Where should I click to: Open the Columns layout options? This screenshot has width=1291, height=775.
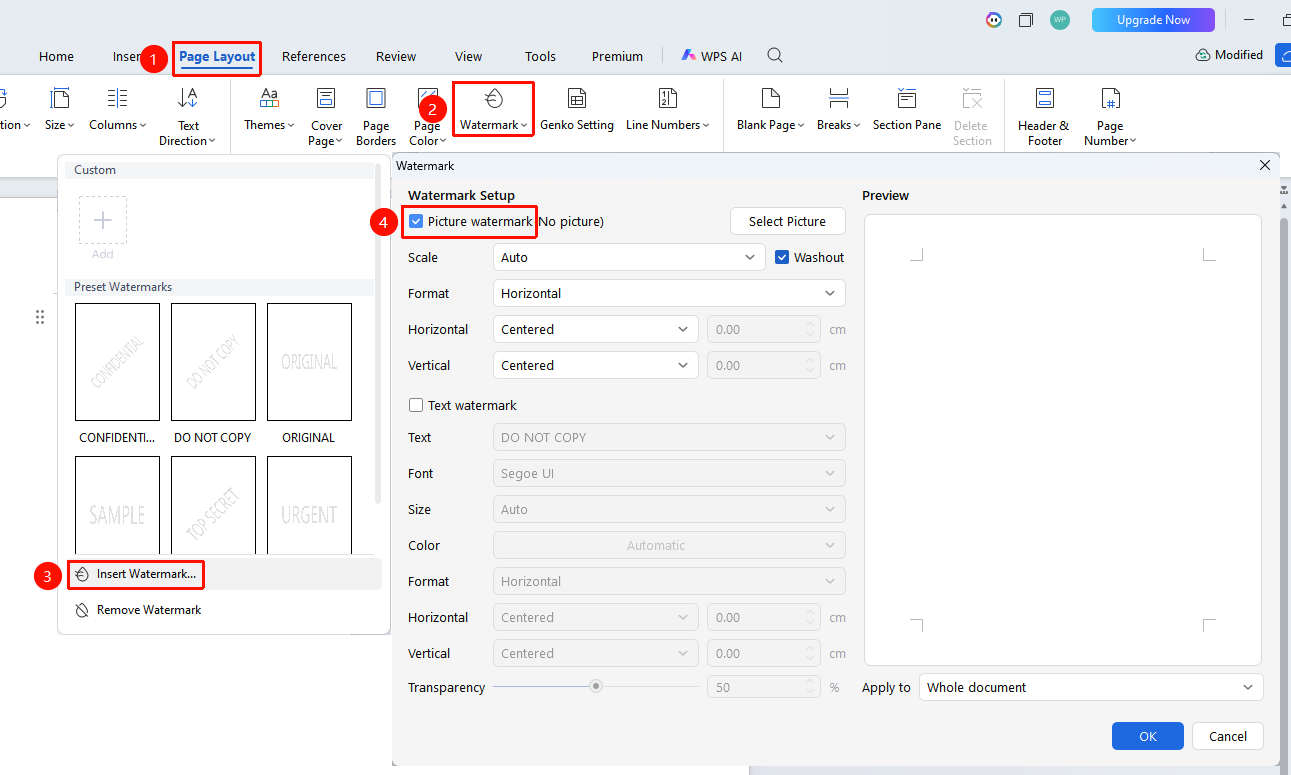118,110
